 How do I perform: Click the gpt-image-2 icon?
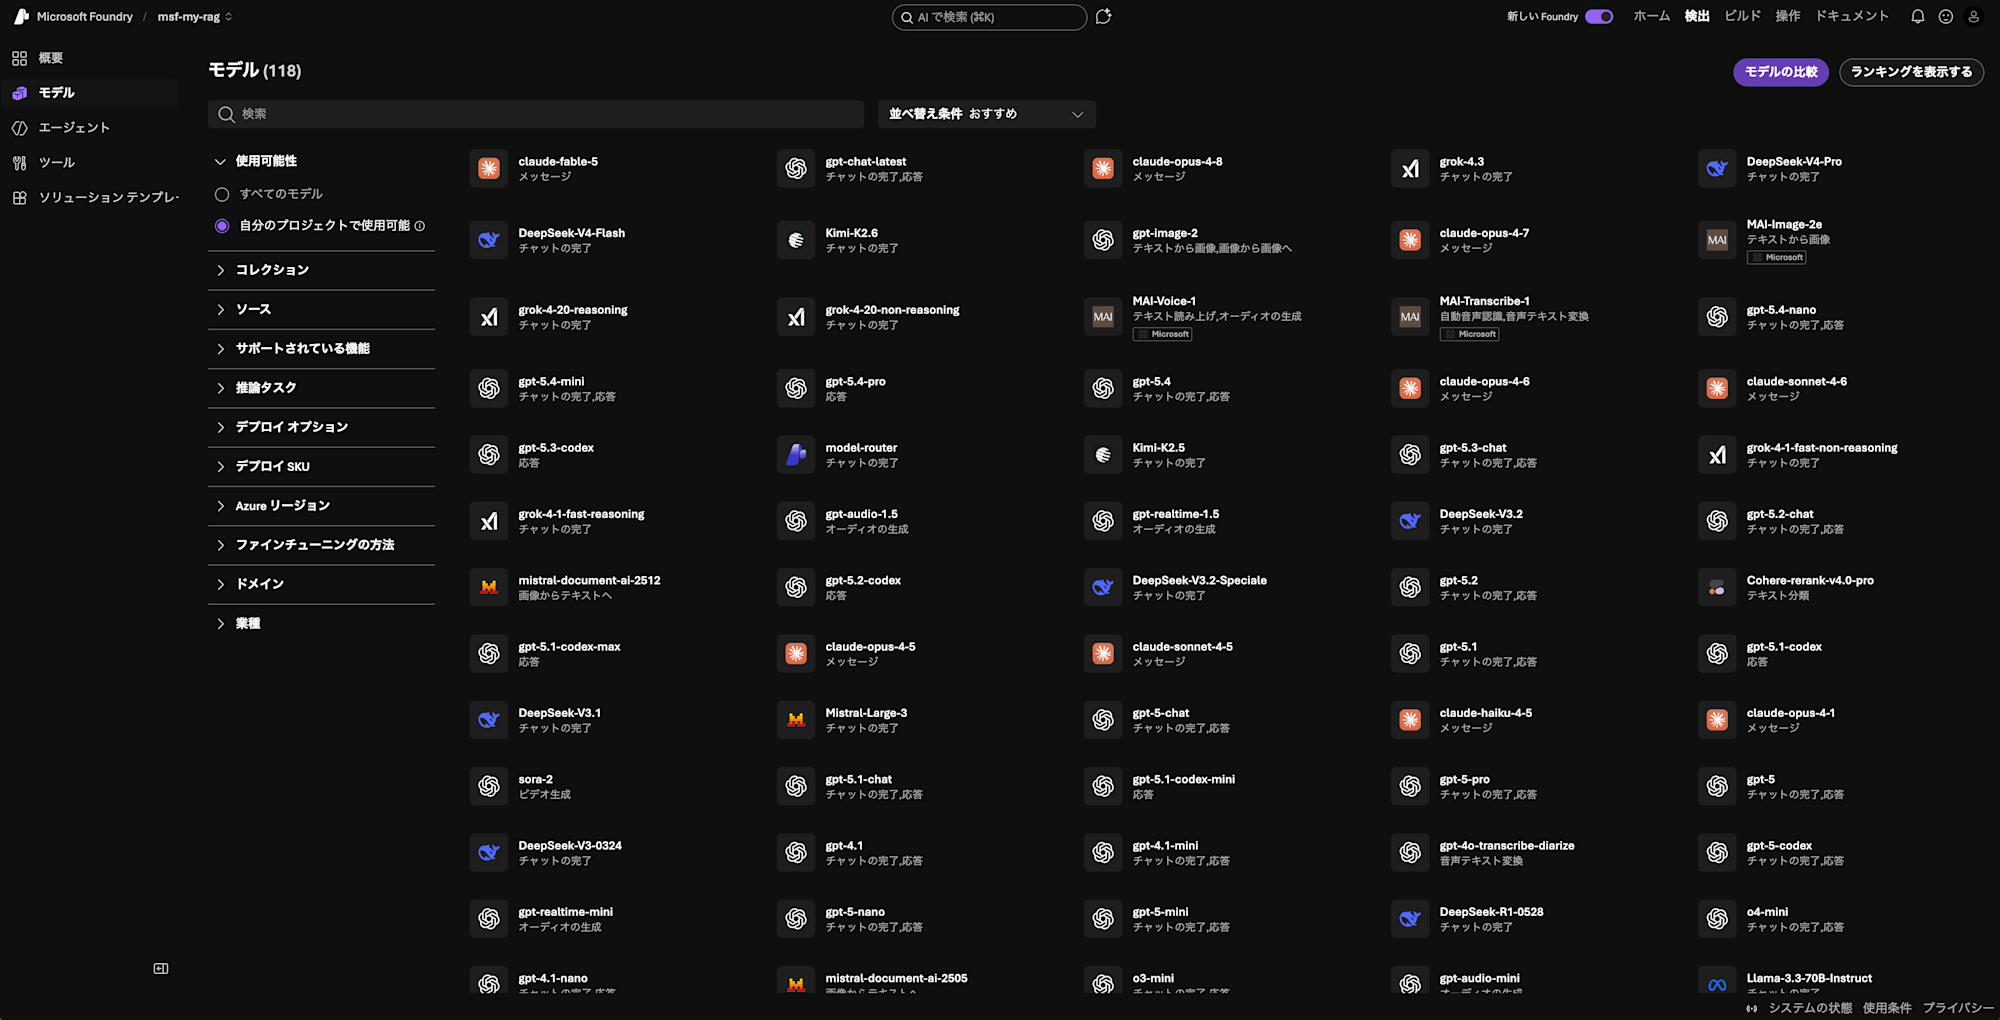(1103, 240)
